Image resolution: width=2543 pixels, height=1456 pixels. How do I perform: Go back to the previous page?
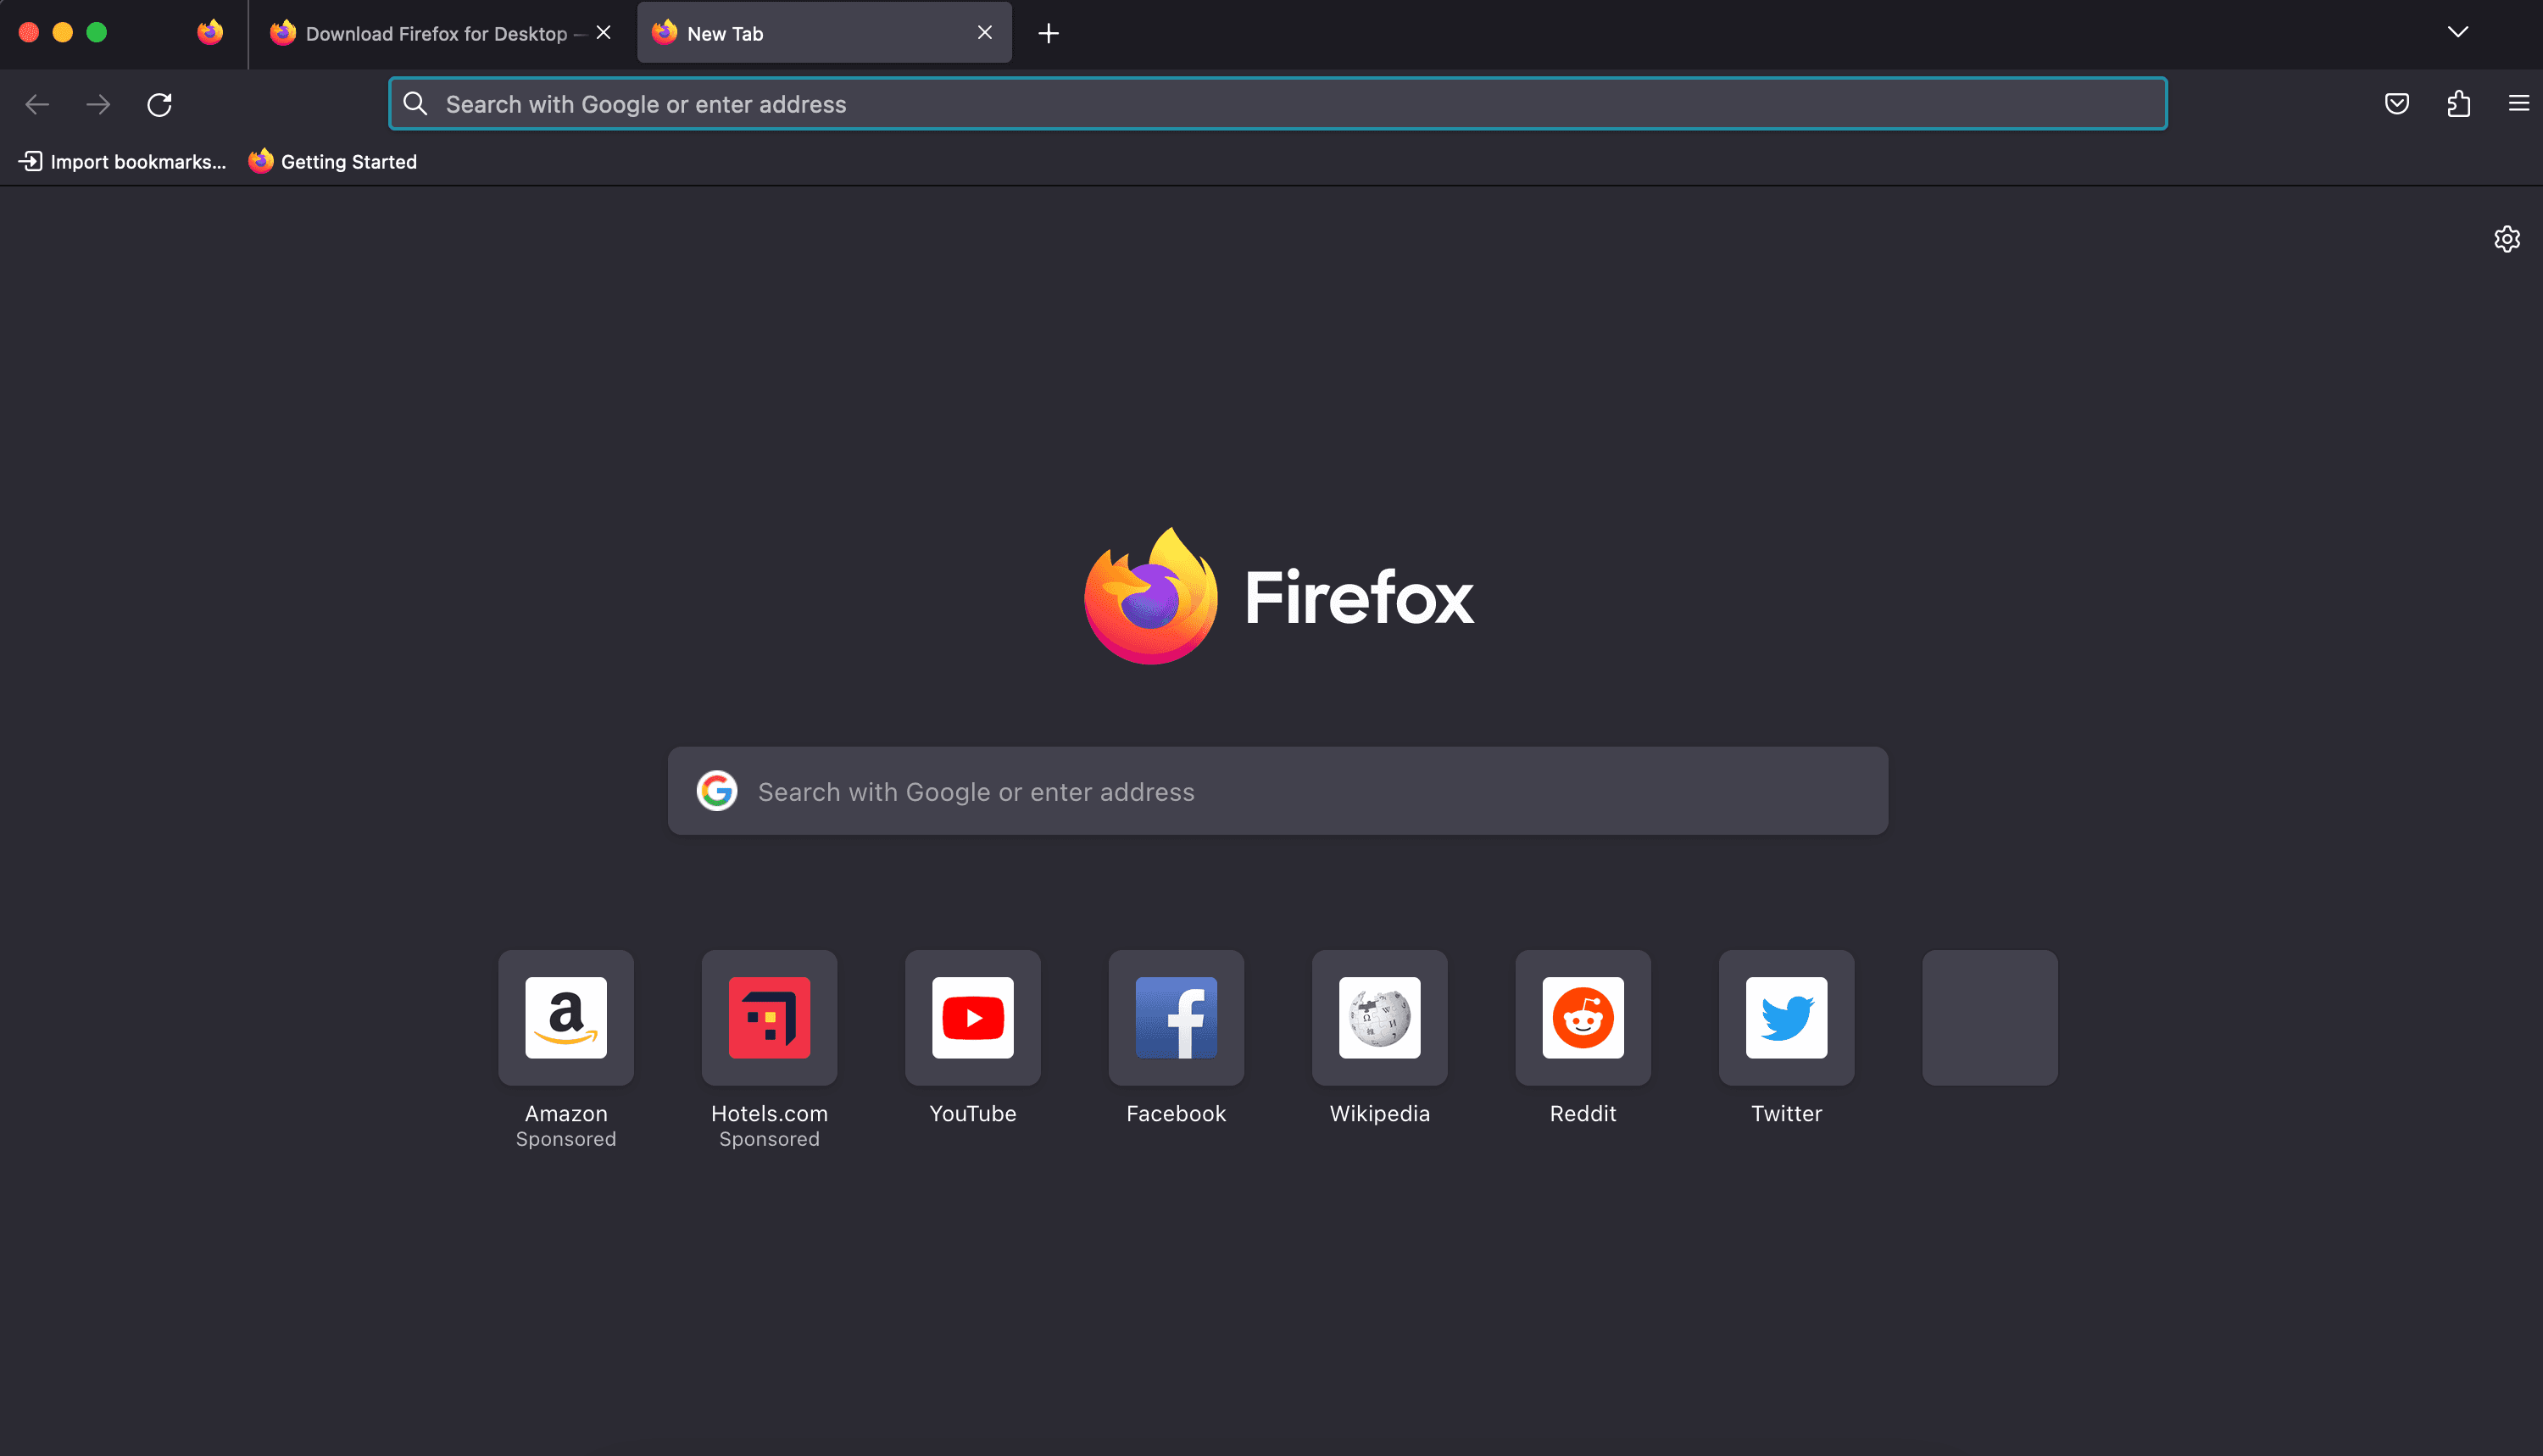[37, 104]
